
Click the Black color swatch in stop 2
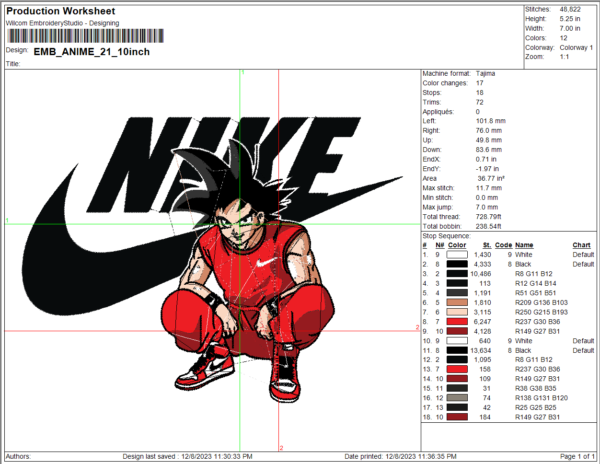click(457, 264)
